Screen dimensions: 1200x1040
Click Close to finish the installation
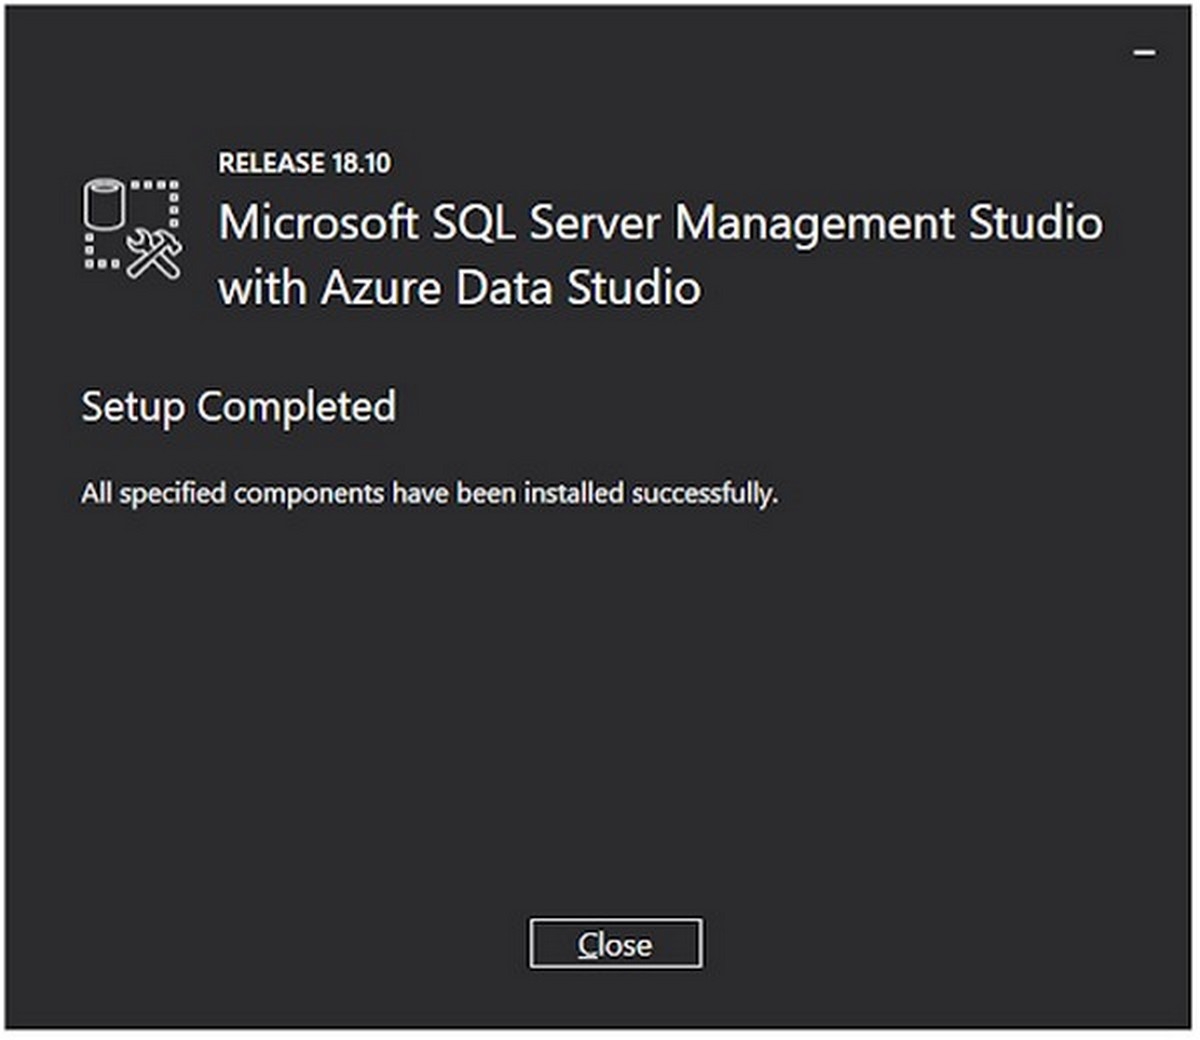click(616, 943)
